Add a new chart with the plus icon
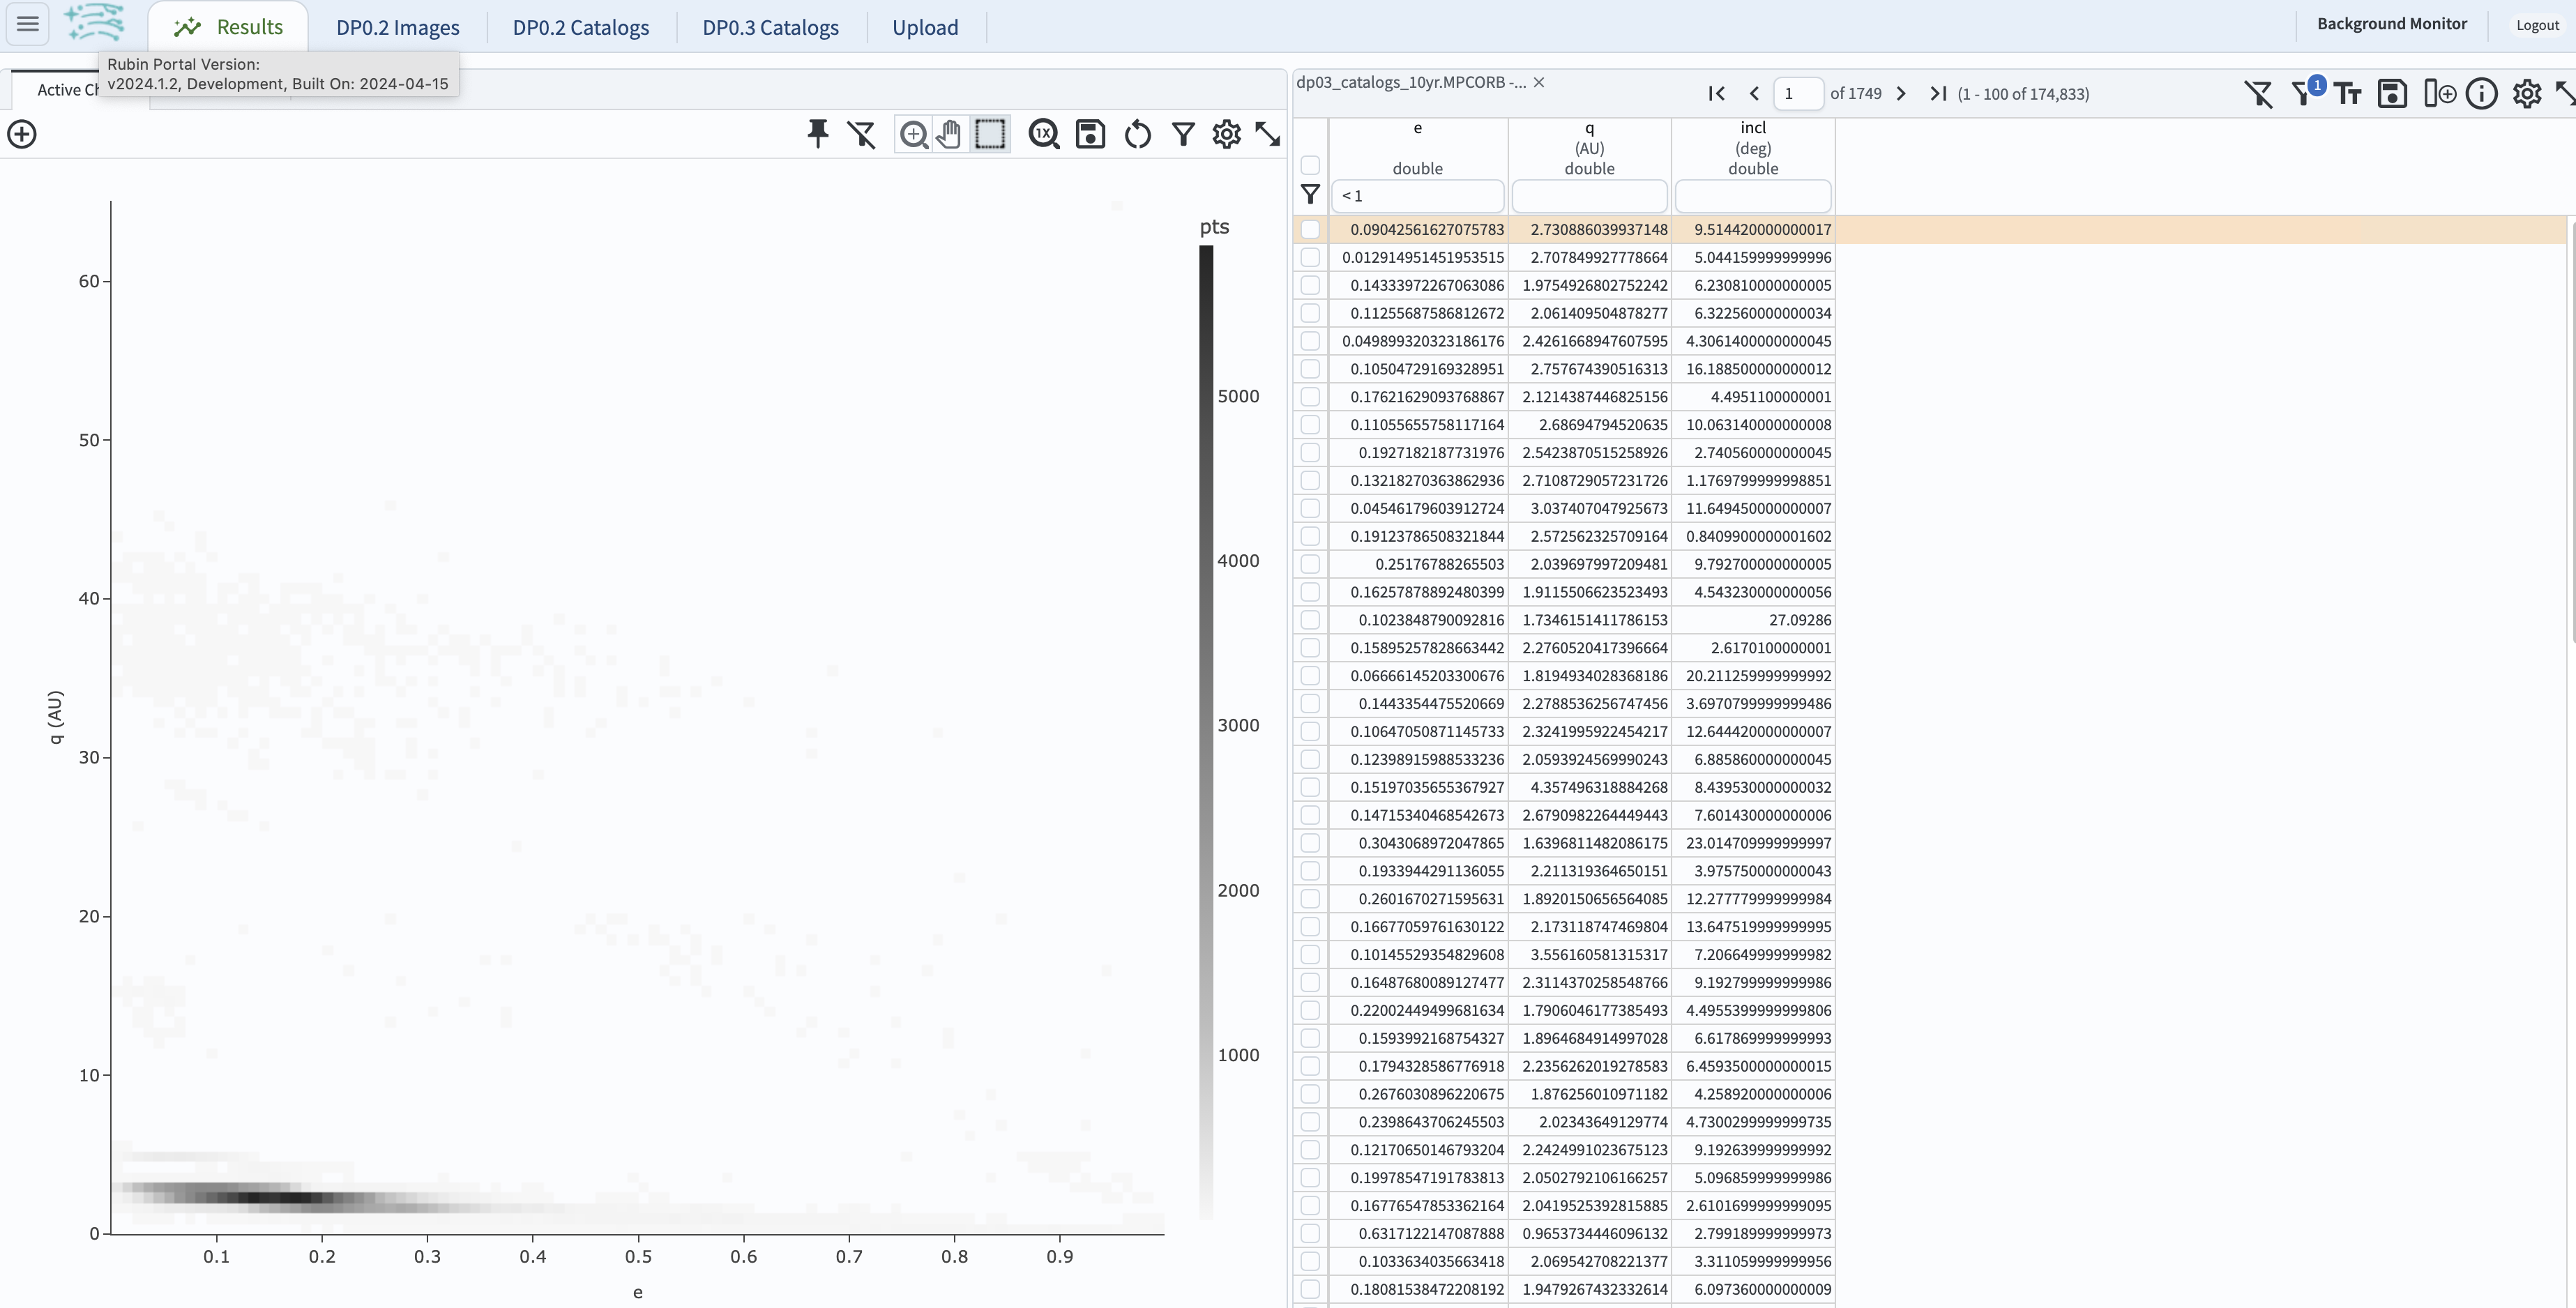 pyautogui.click(x=22, y=134)
